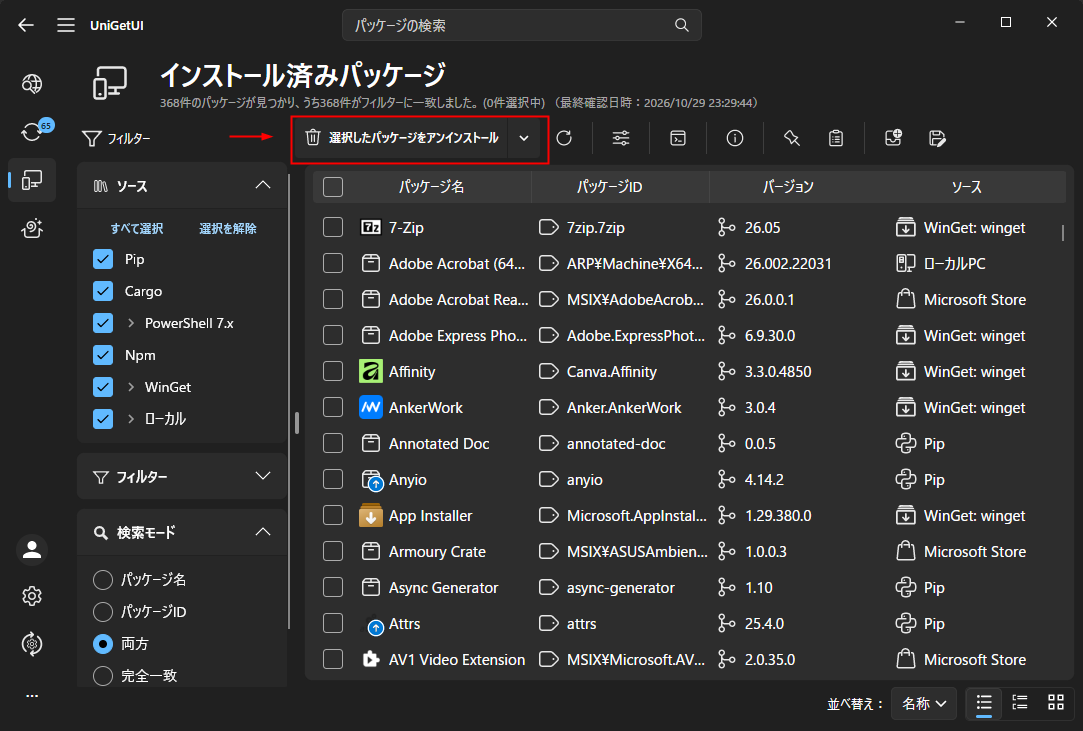
Task: Select the Armoury Crate package row
Action: (x=687, y=551)
